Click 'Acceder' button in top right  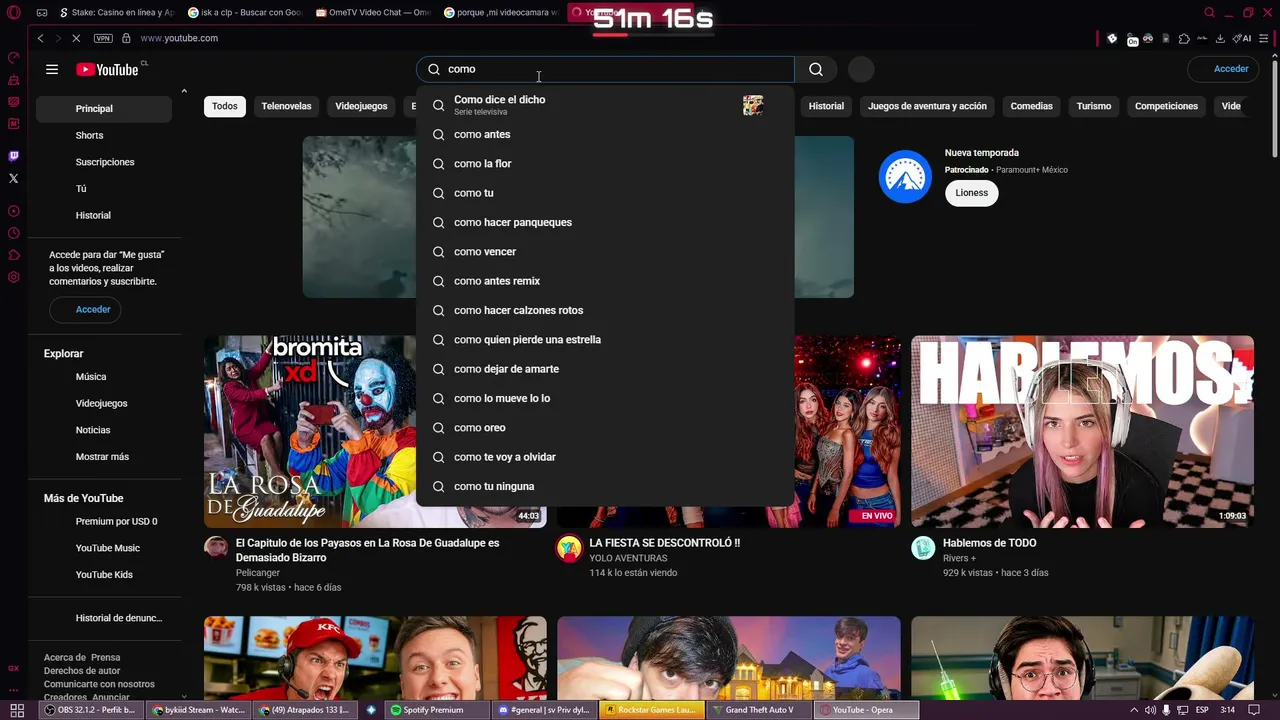[1222, 69]
